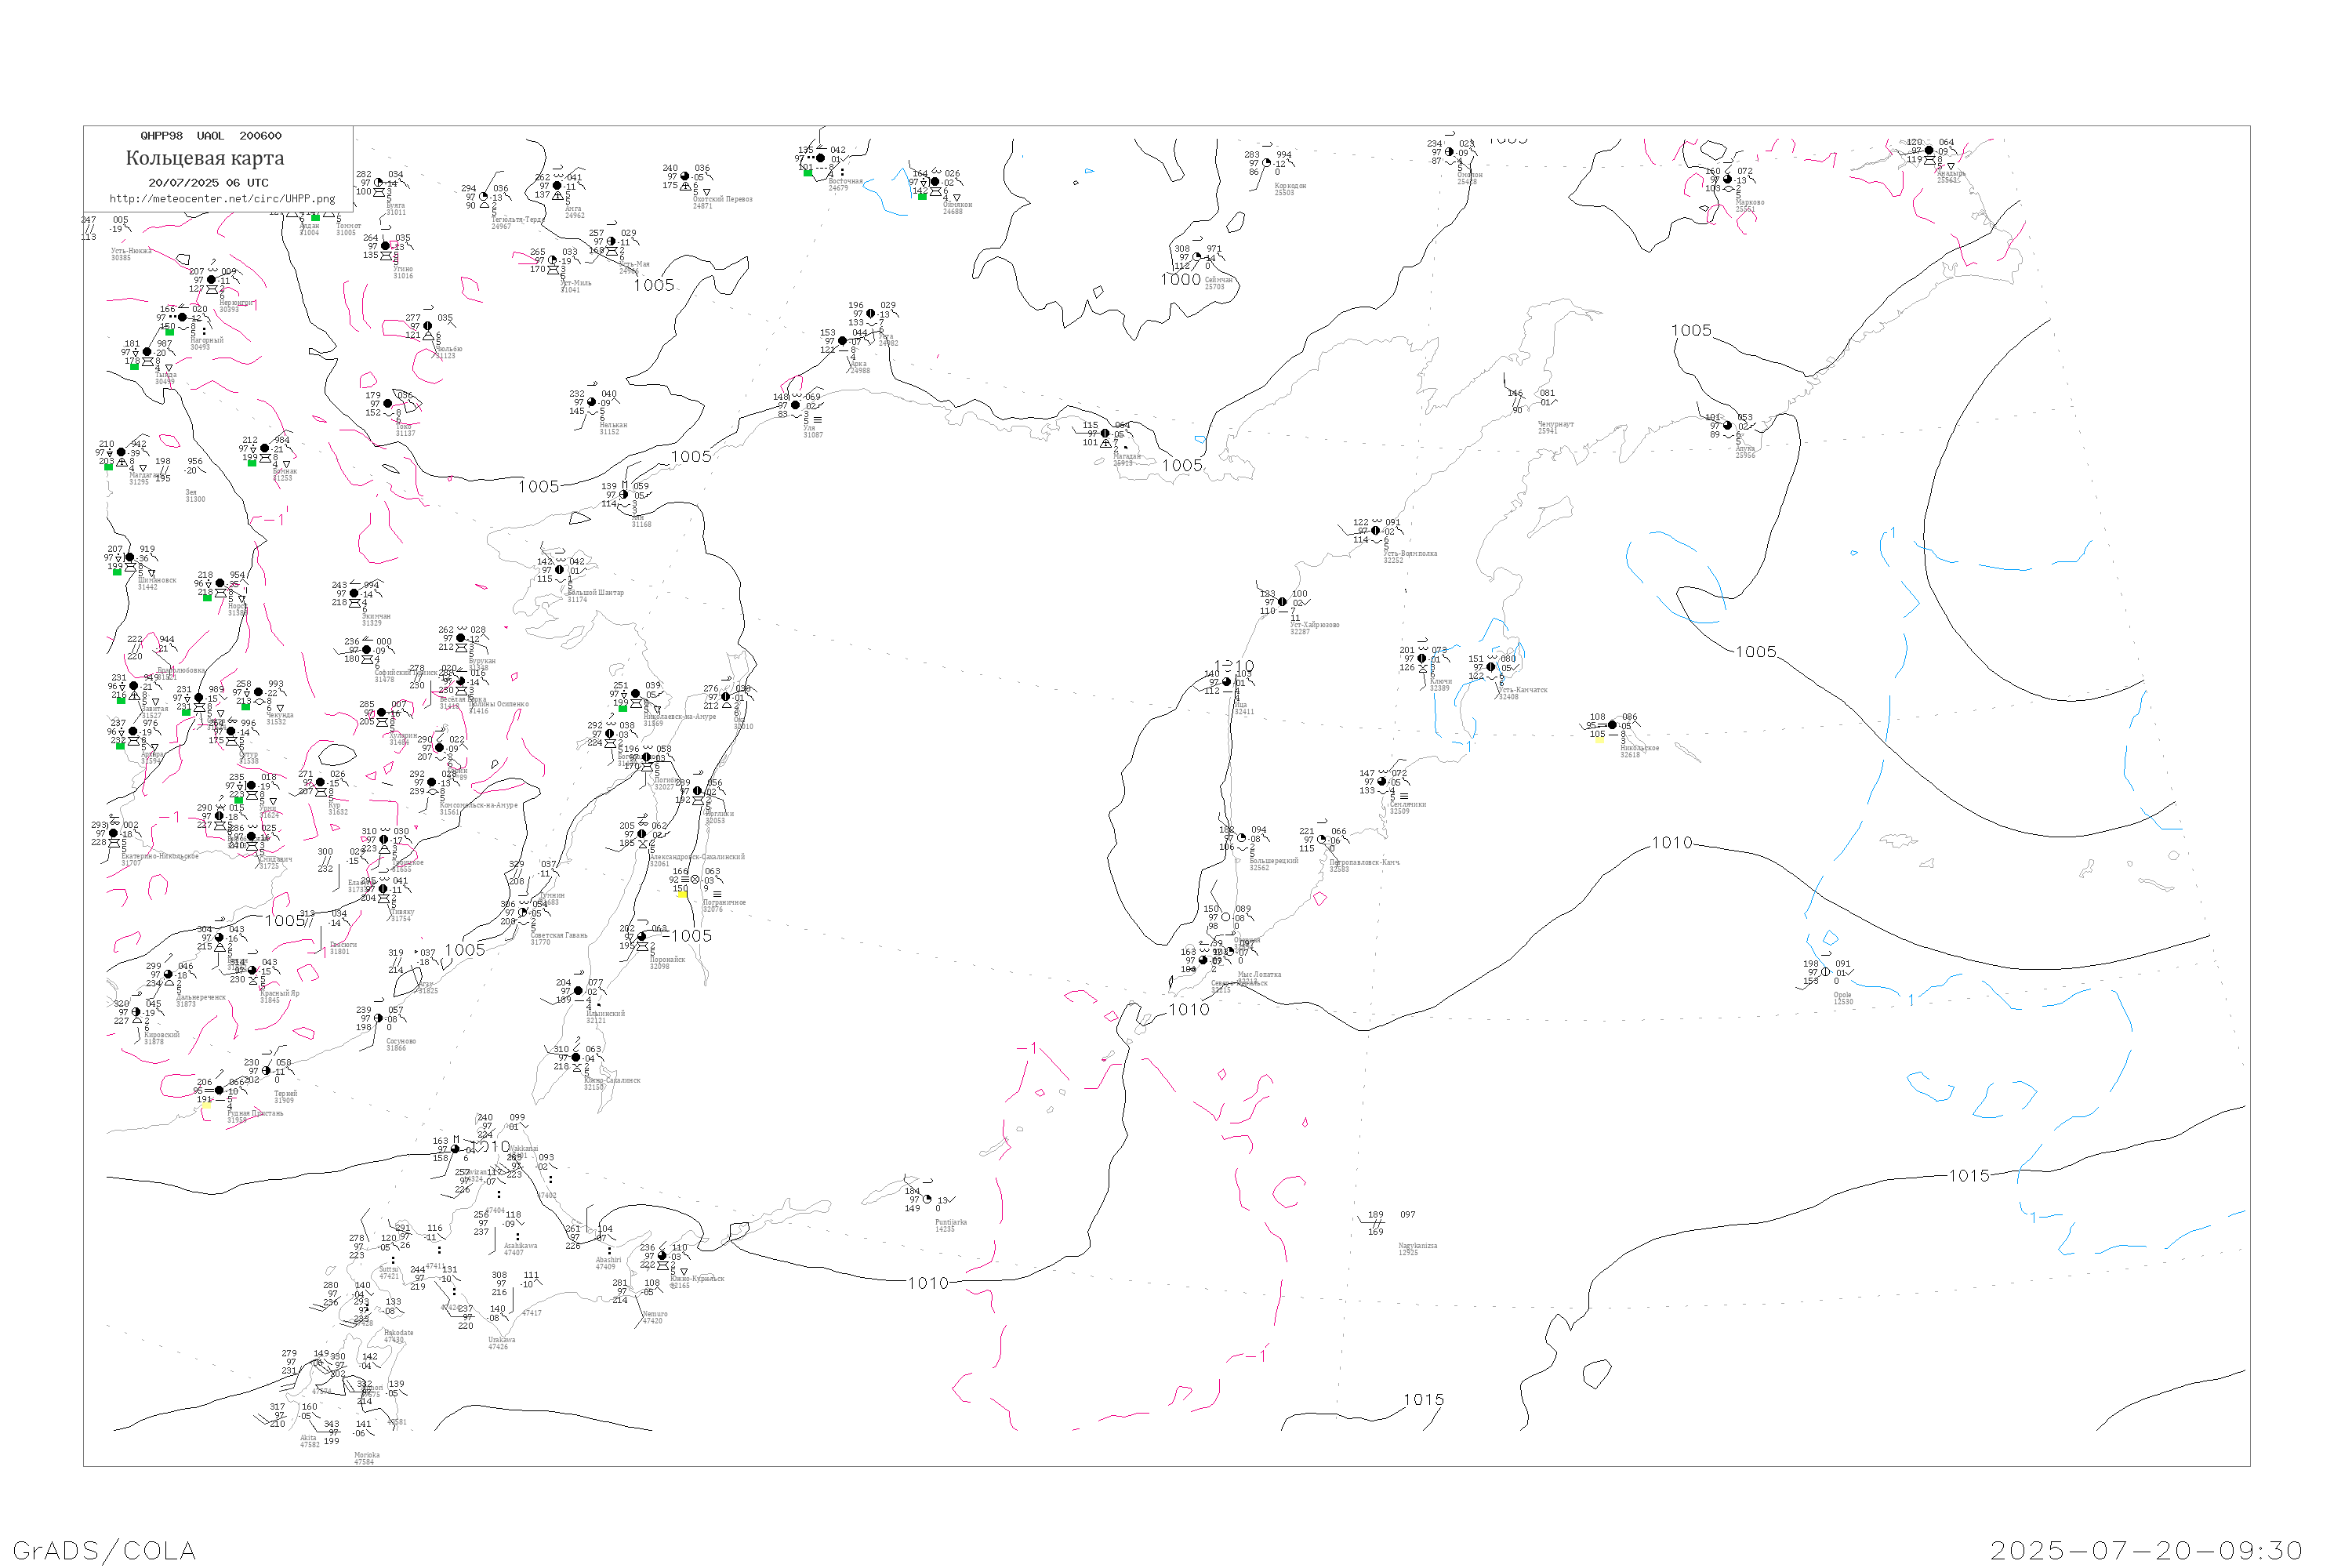This screenshot has height=1568, width=2352.
Task: Click the Никольское station filled circle
Action: point(1612,725)
